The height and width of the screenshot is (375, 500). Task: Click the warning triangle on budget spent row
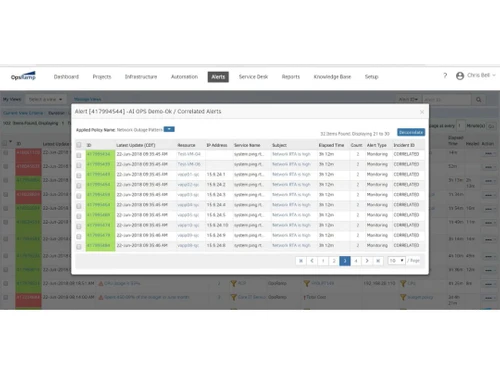point(100,297)
